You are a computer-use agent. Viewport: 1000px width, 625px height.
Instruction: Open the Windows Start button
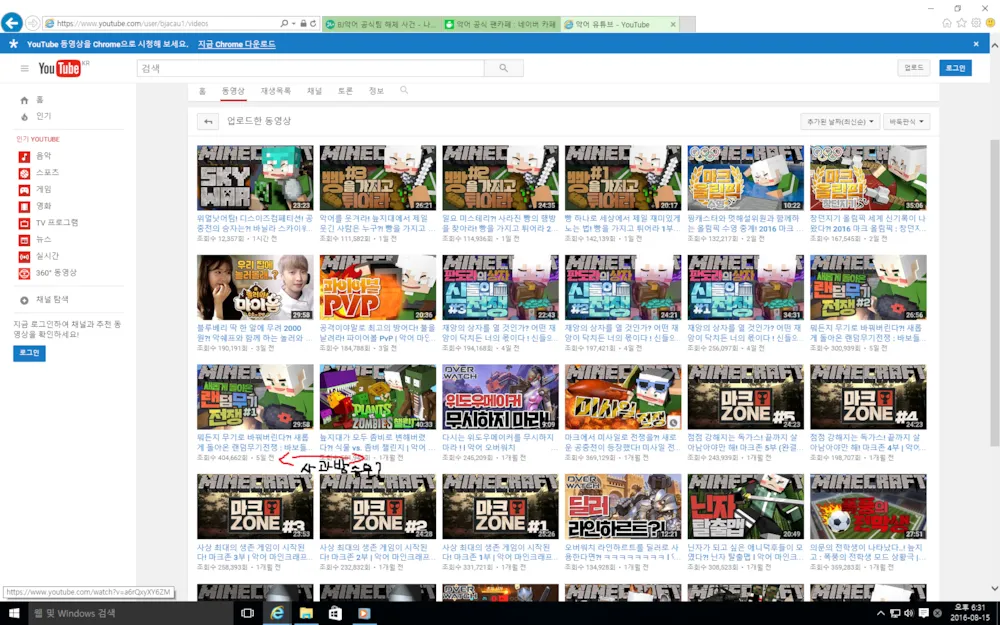click(x=14, y=613)
